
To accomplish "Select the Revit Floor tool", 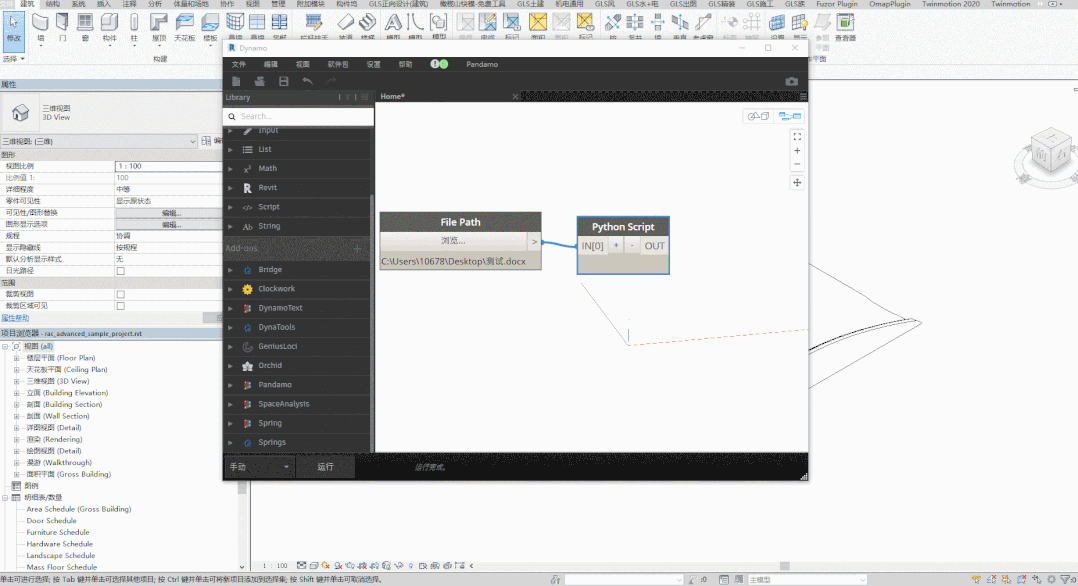I will 210,27.
